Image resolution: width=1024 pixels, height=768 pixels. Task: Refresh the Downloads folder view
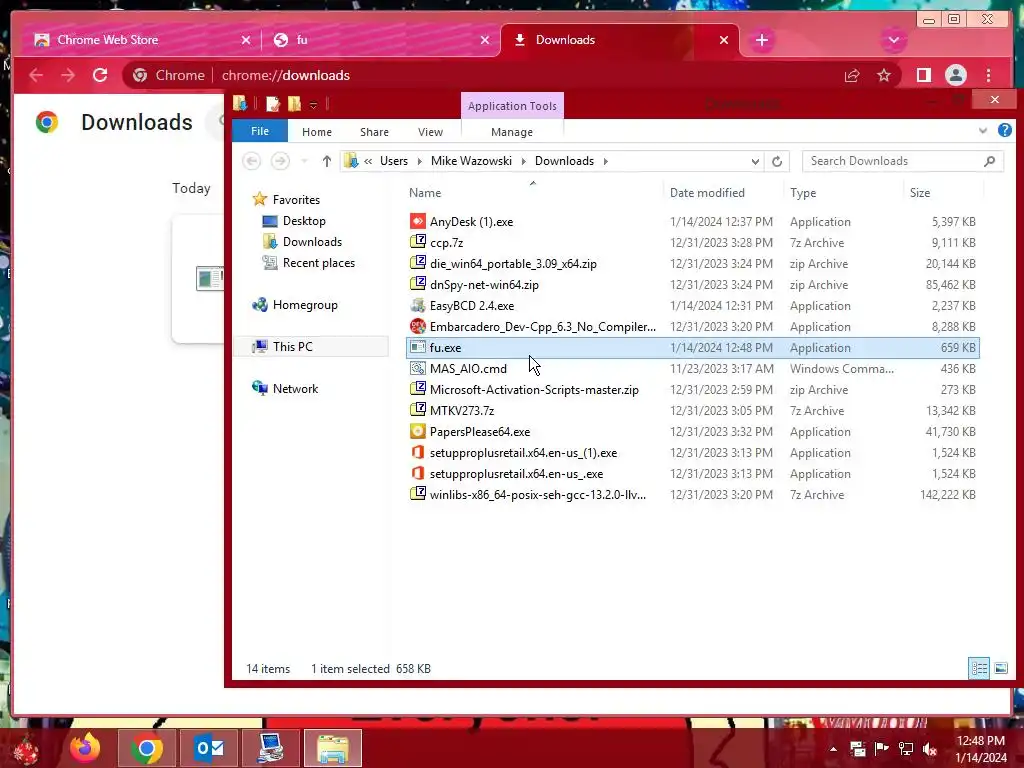coord(776,161)
